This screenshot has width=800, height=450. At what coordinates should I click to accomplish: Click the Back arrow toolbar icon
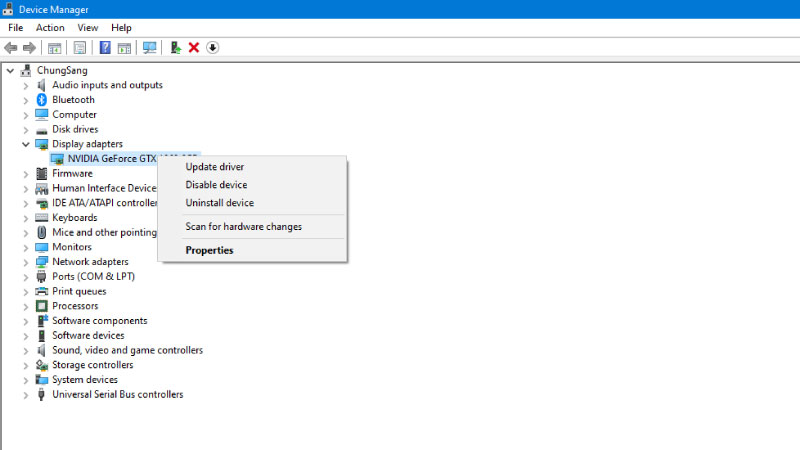(11, 48)
